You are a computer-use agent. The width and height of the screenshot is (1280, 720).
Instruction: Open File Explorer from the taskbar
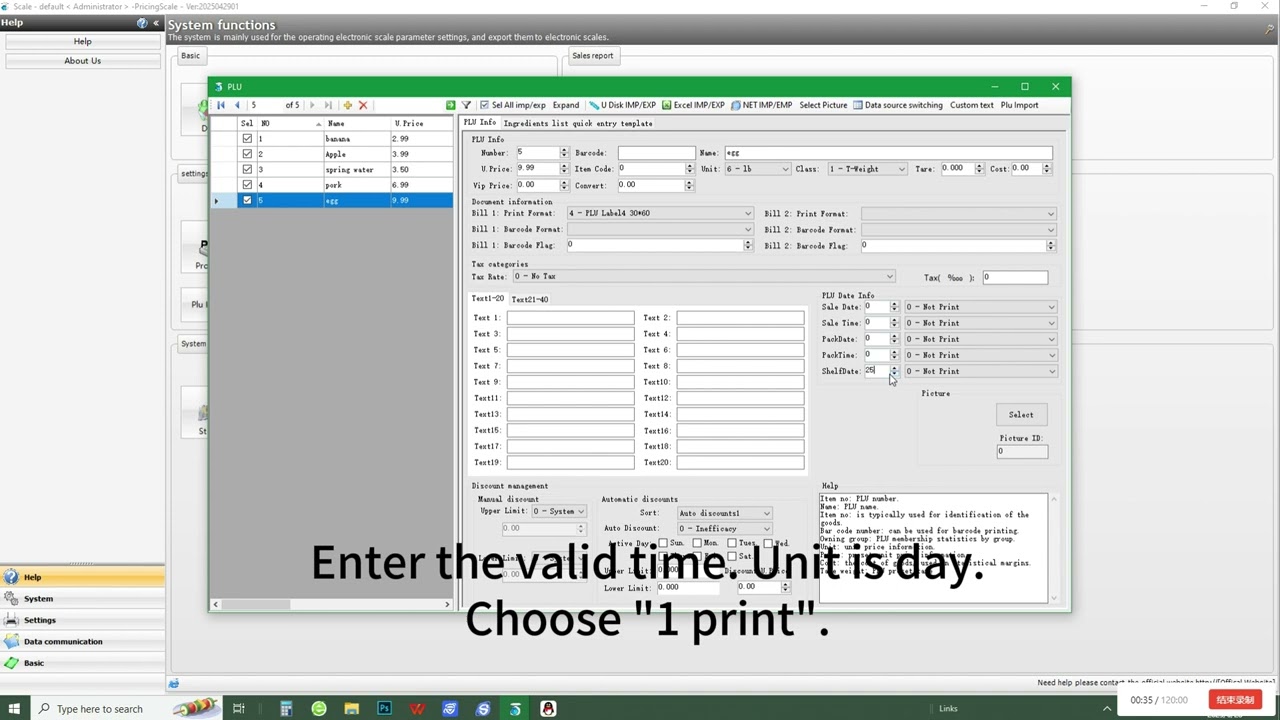point(351,708)
